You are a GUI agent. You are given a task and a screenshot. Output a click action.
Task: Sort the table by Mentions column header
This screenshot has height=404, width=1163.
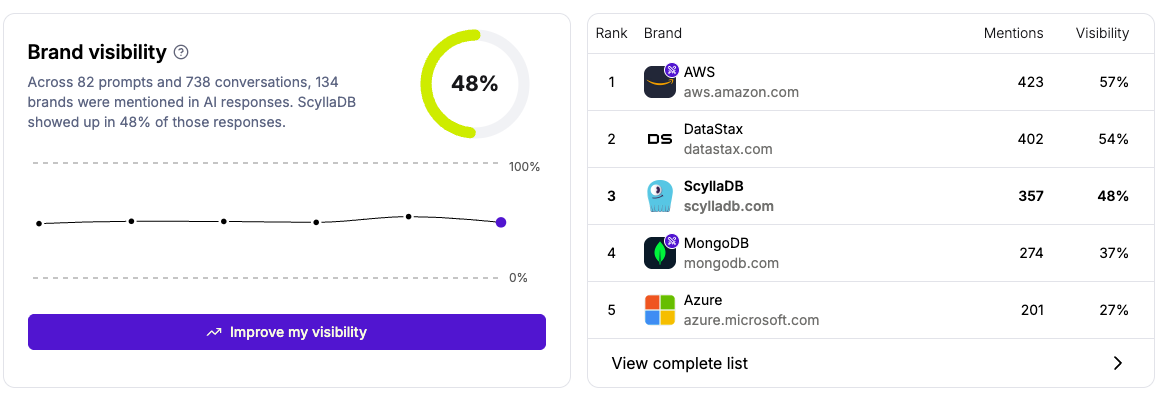point(1013,33)
